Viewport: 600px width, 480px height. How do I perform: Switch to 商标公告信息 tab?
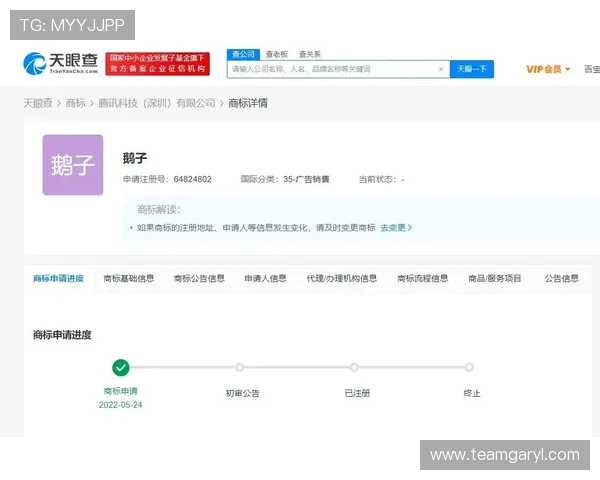199,279
